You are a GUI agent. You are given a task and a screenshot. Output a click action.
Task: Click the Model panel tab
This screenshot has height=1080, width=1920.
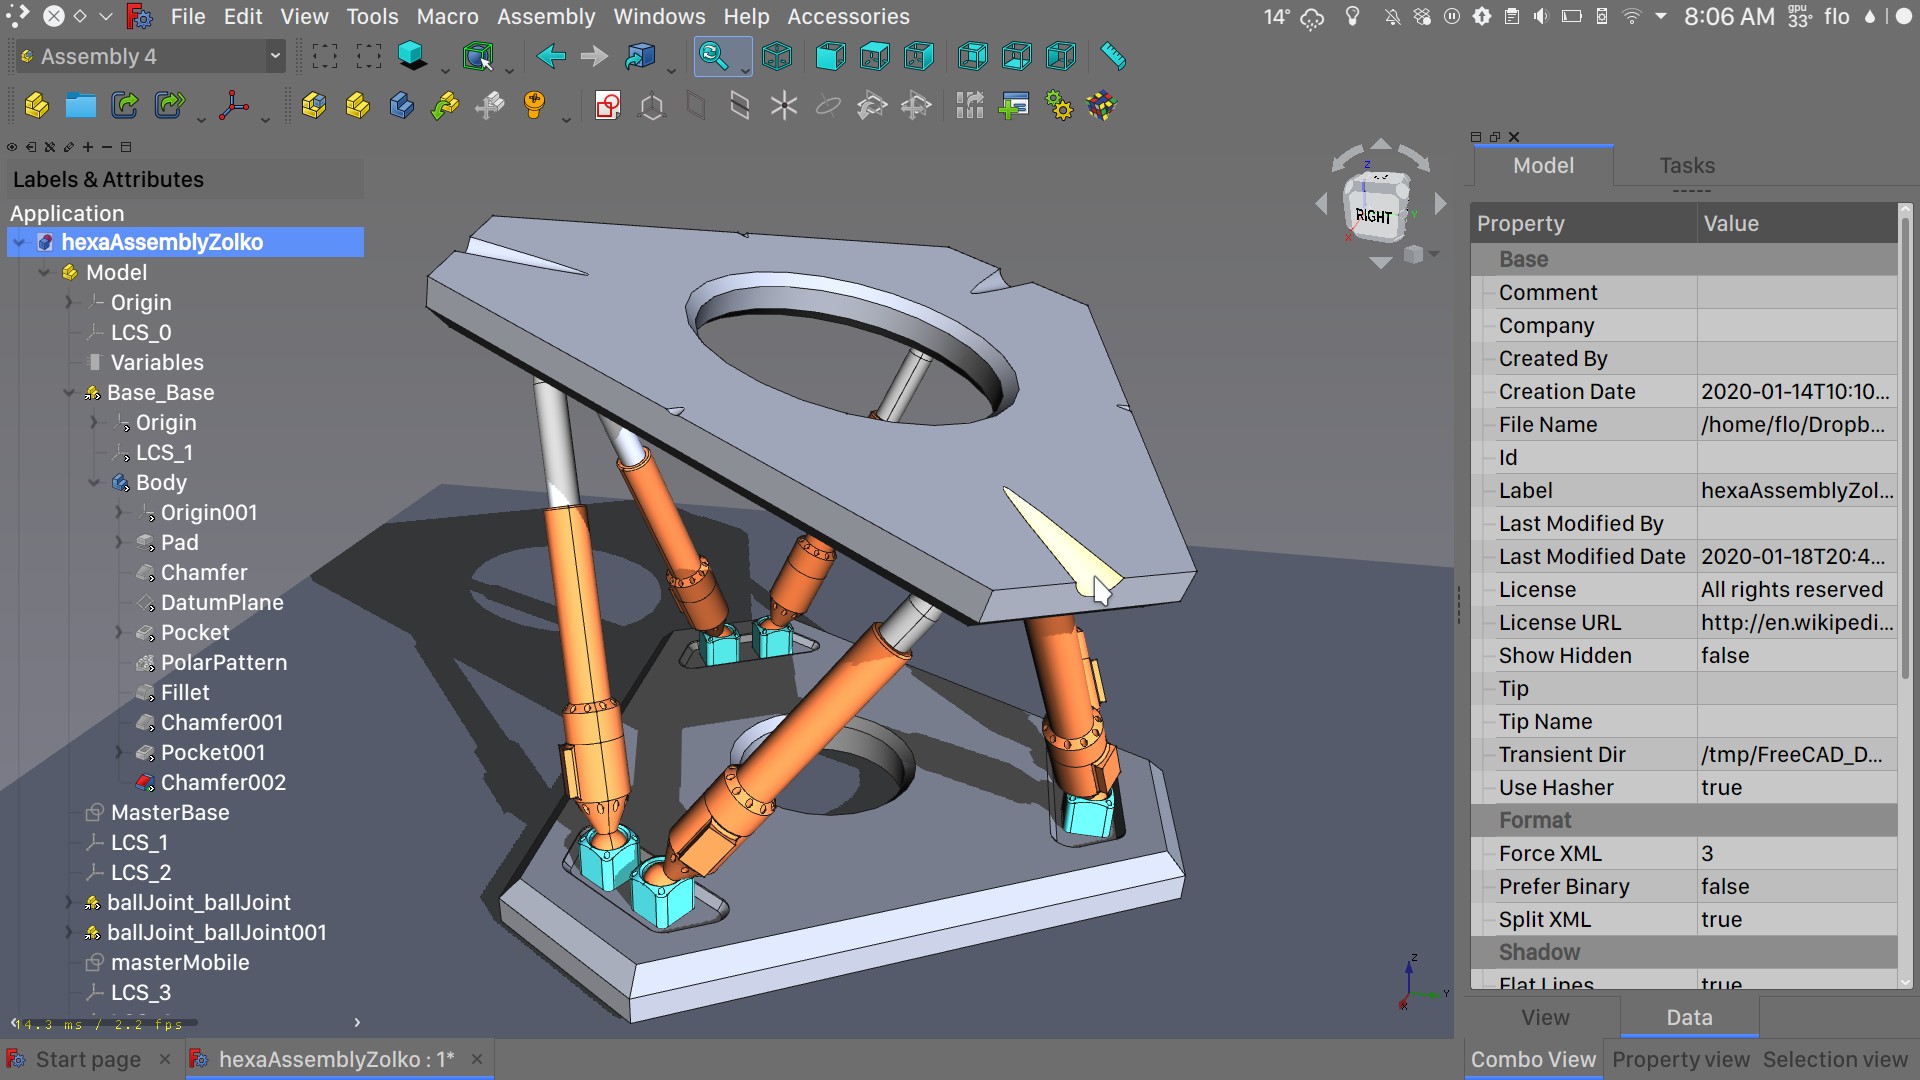1543,165
